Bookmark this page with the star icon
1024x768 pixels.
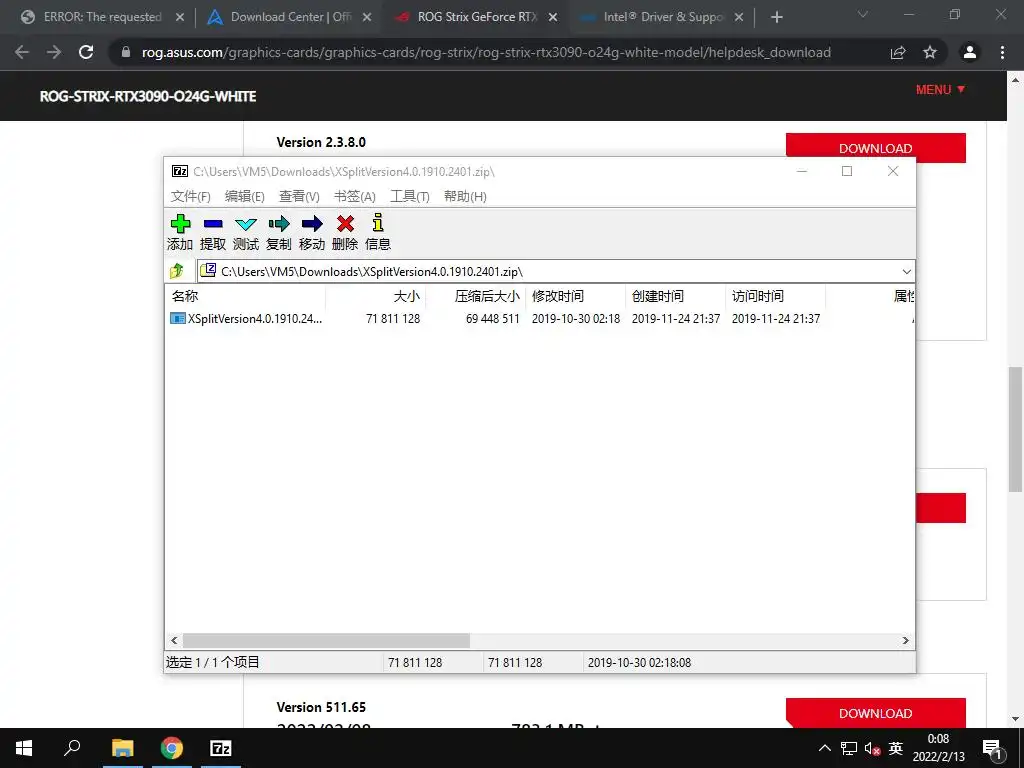click(930, 52)
